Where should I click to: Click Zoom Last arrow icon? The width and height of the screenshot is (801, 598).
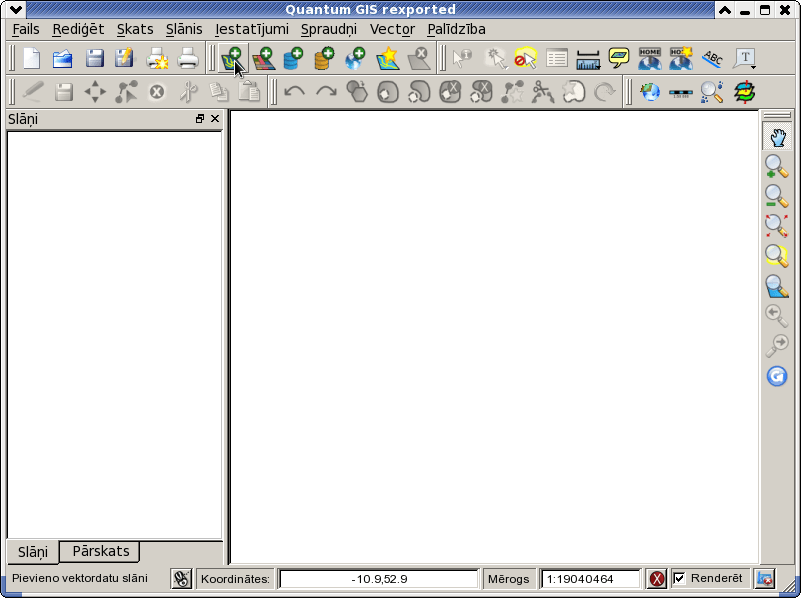coord(776,316)
